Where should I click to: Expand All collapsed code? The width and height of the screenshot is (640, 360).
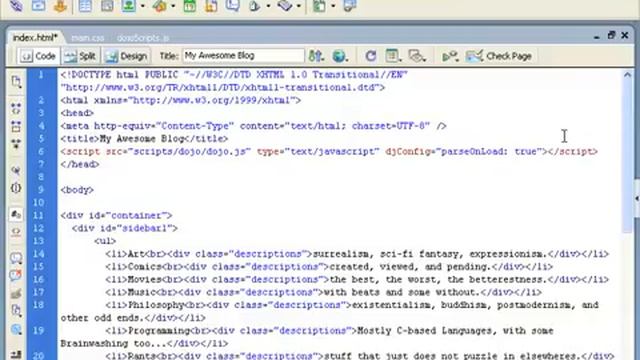coord(16,144)
